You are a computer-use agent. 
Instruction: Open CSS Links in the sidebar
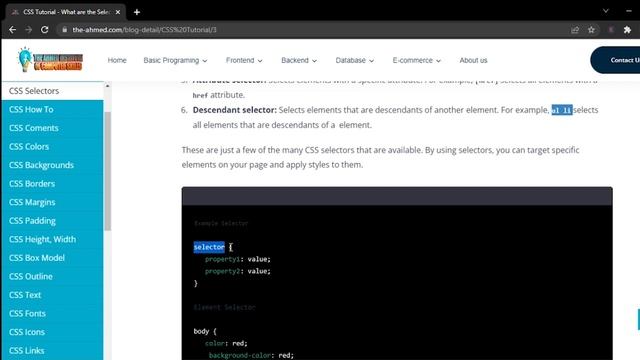coord(52,351)
